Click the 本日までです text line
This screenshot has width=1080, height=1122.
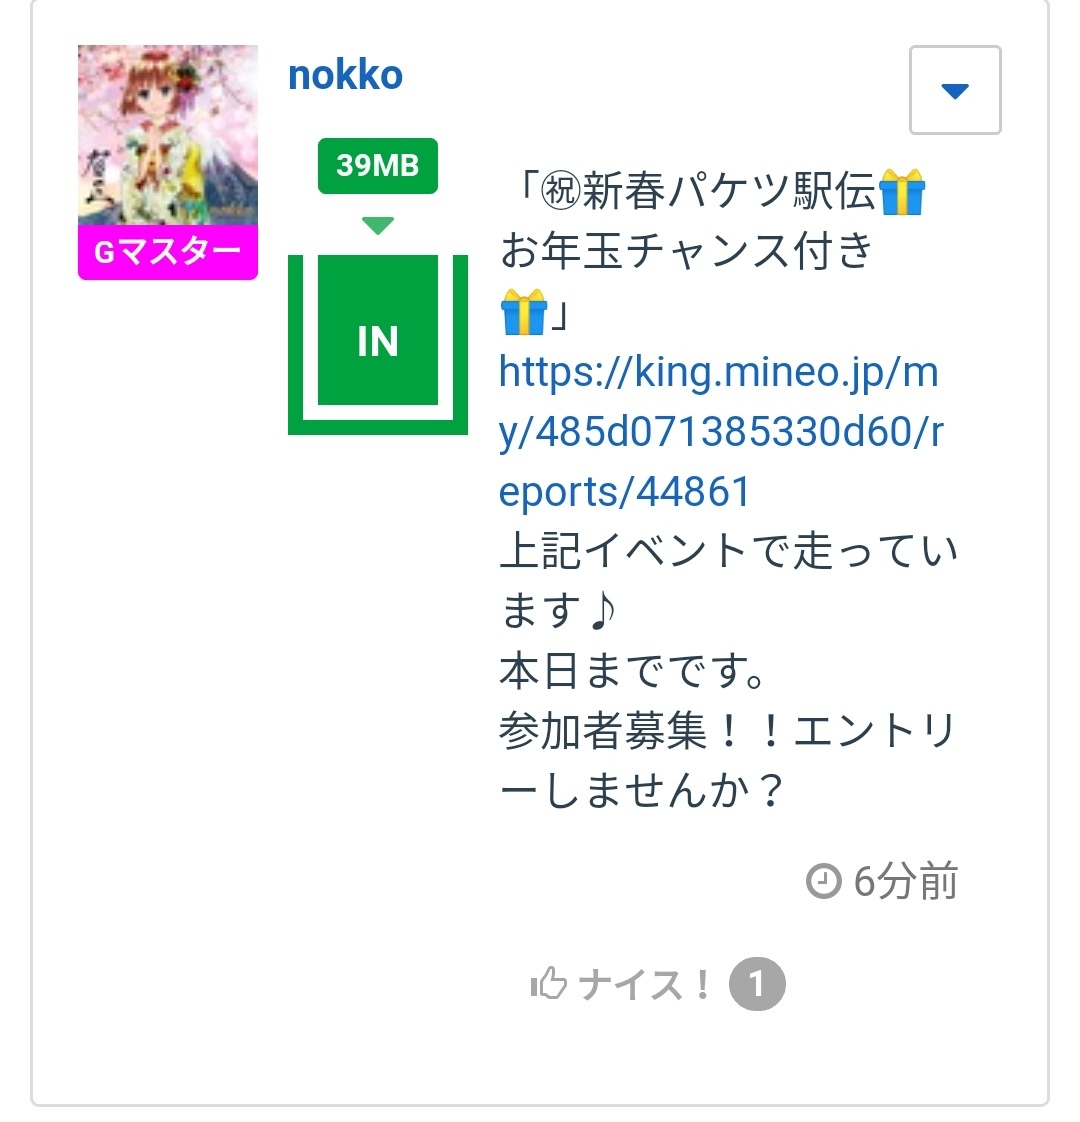(x=633, y=672)
